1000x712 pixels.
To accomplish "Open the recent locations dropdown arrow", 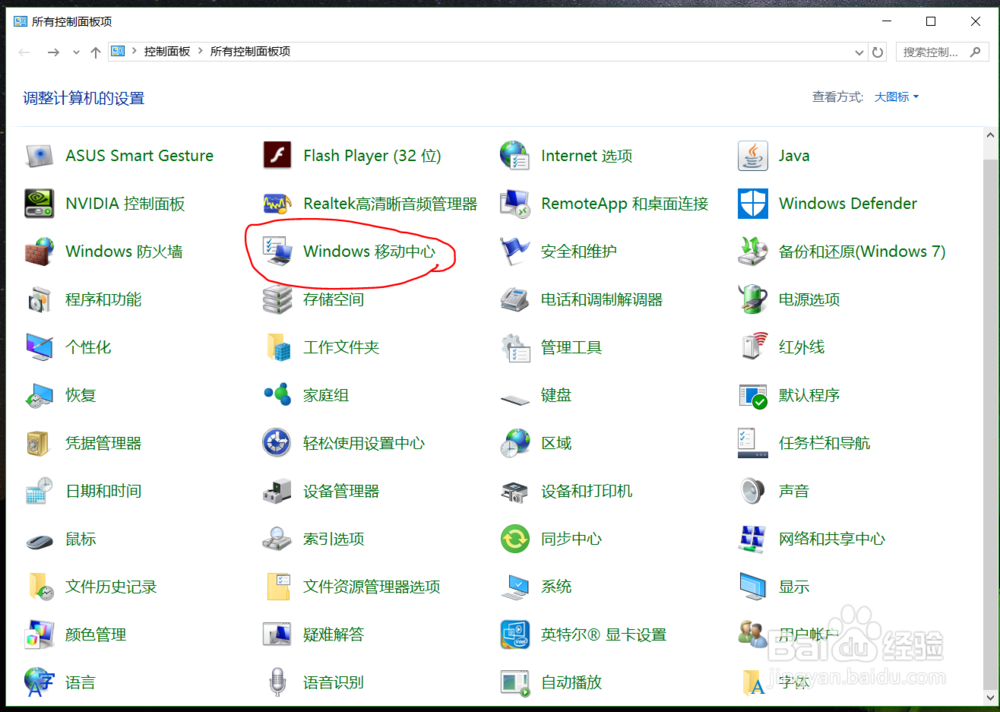I will coord(76,52).
